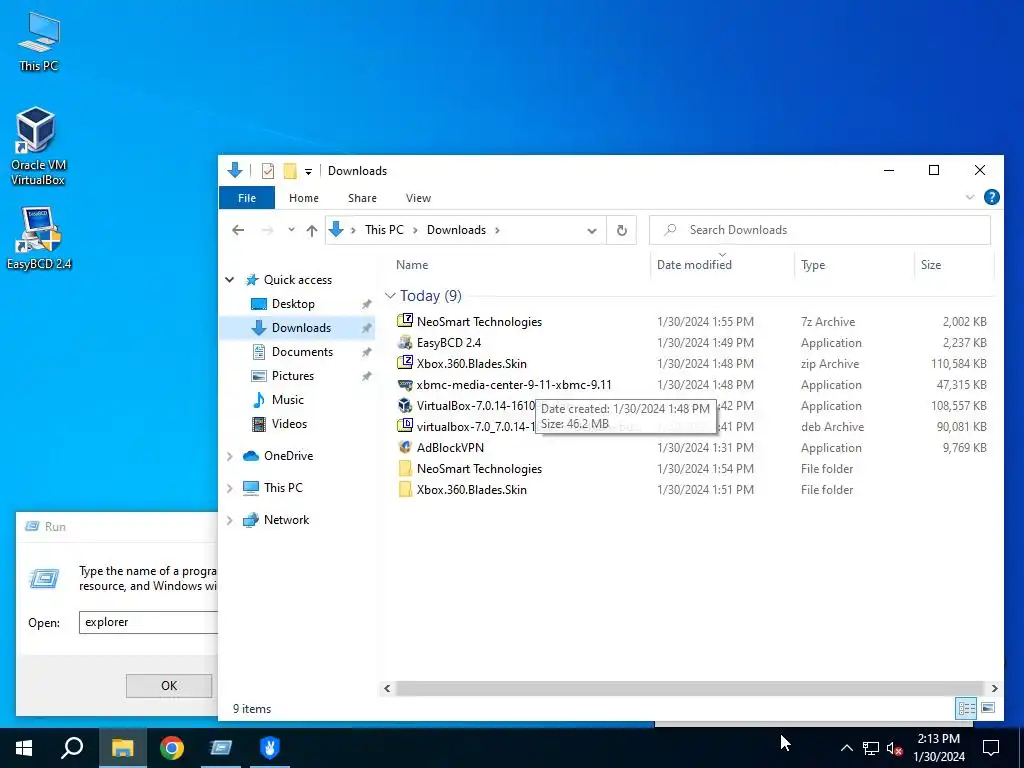Image resolution: width=1024 pixels, height=768 pixels.
Task: Open the View ribbon tab
Action: (x=418, y=198)
